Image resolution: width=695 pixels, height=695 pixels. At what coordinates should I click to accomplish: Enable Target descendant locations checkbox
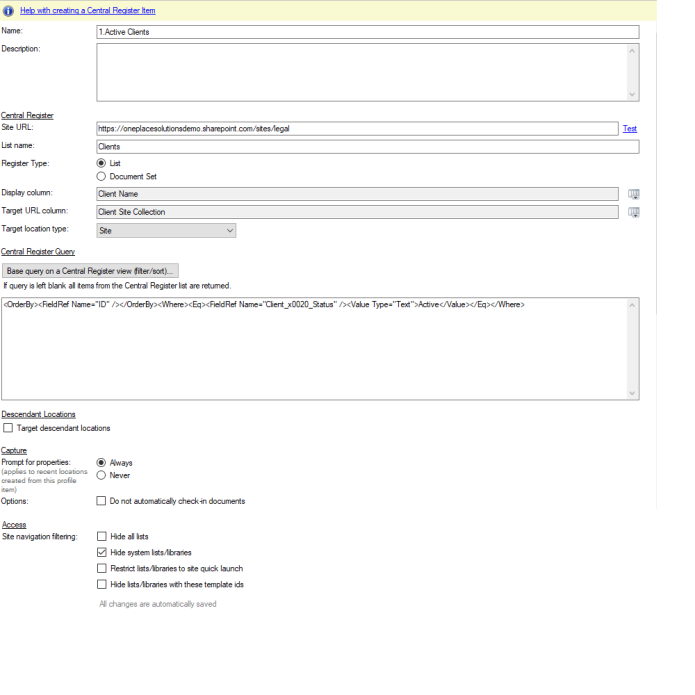point(9,428)
